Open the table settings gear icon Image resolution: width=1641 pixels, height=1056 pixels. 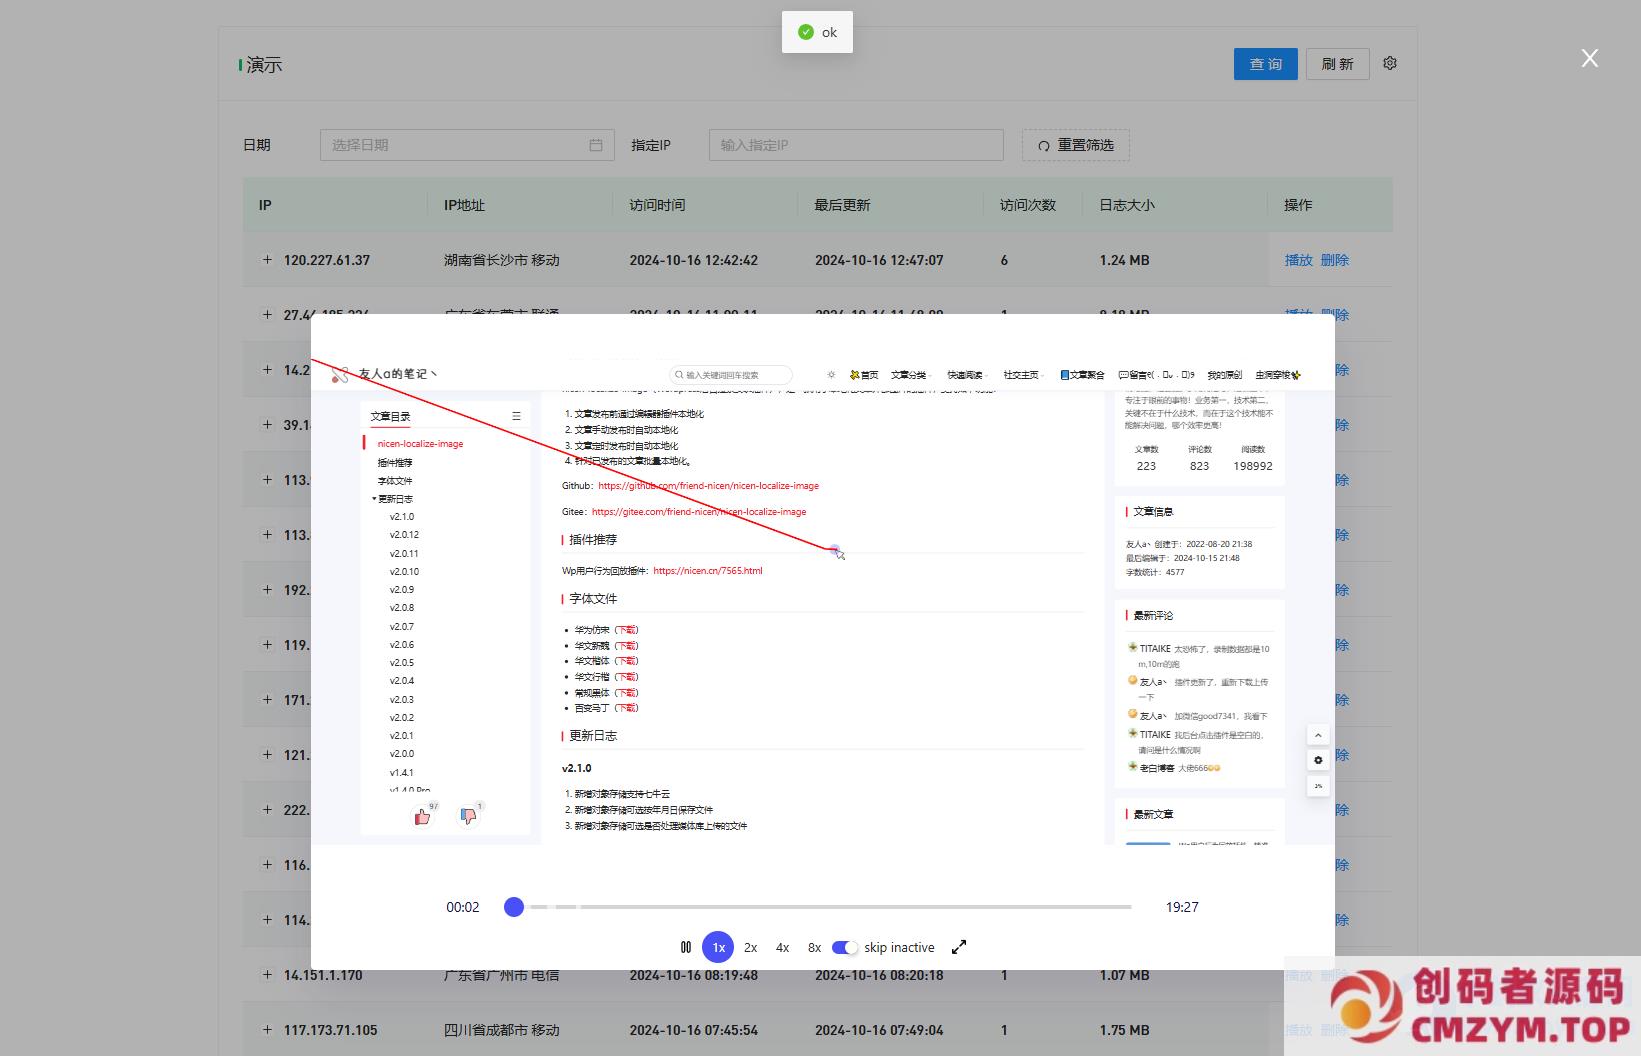pos(1390,63)
